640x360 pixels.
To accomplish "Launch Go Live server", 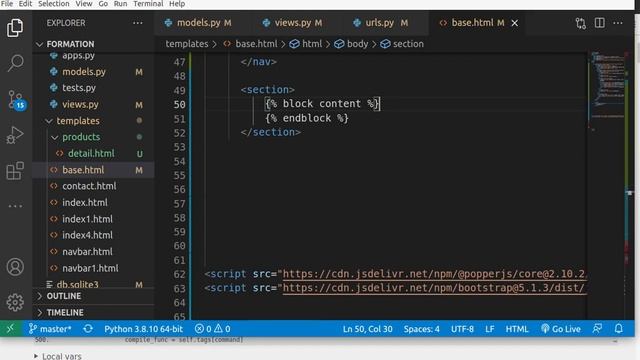I will pos(560,329).
